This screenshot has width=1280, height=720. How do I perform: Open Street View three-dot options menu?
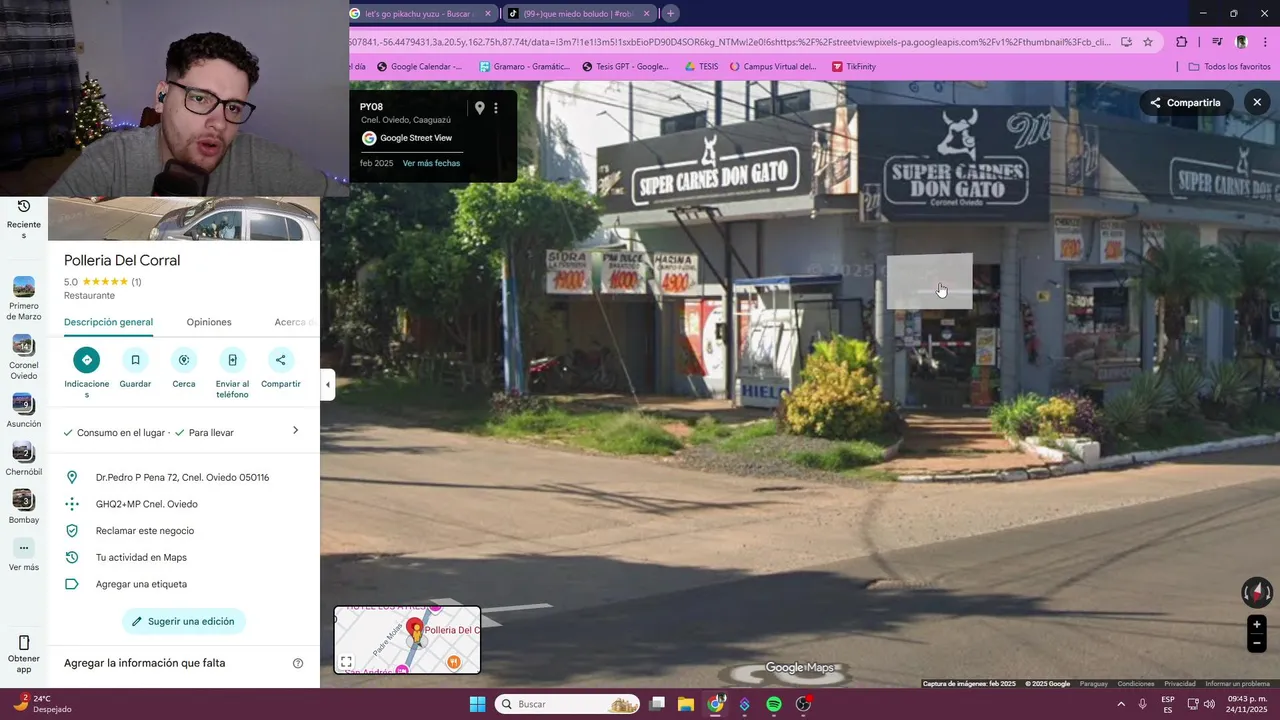[x=496, y=108]
